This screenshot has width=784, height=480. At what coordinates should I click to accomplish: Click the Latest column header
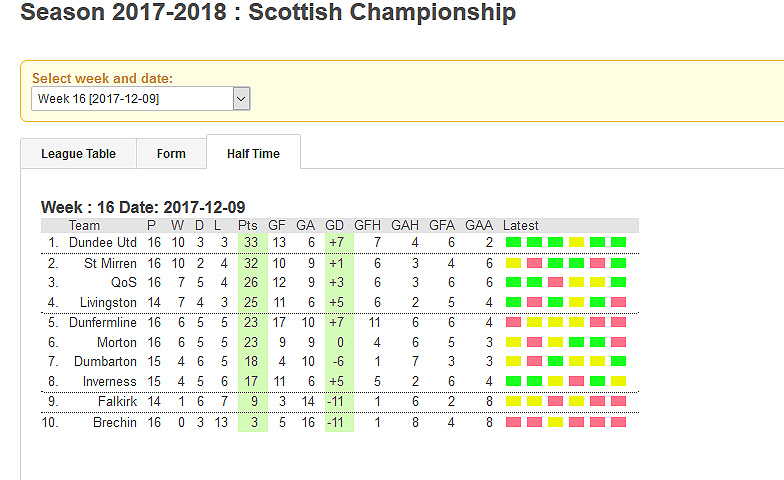(520, 226)
